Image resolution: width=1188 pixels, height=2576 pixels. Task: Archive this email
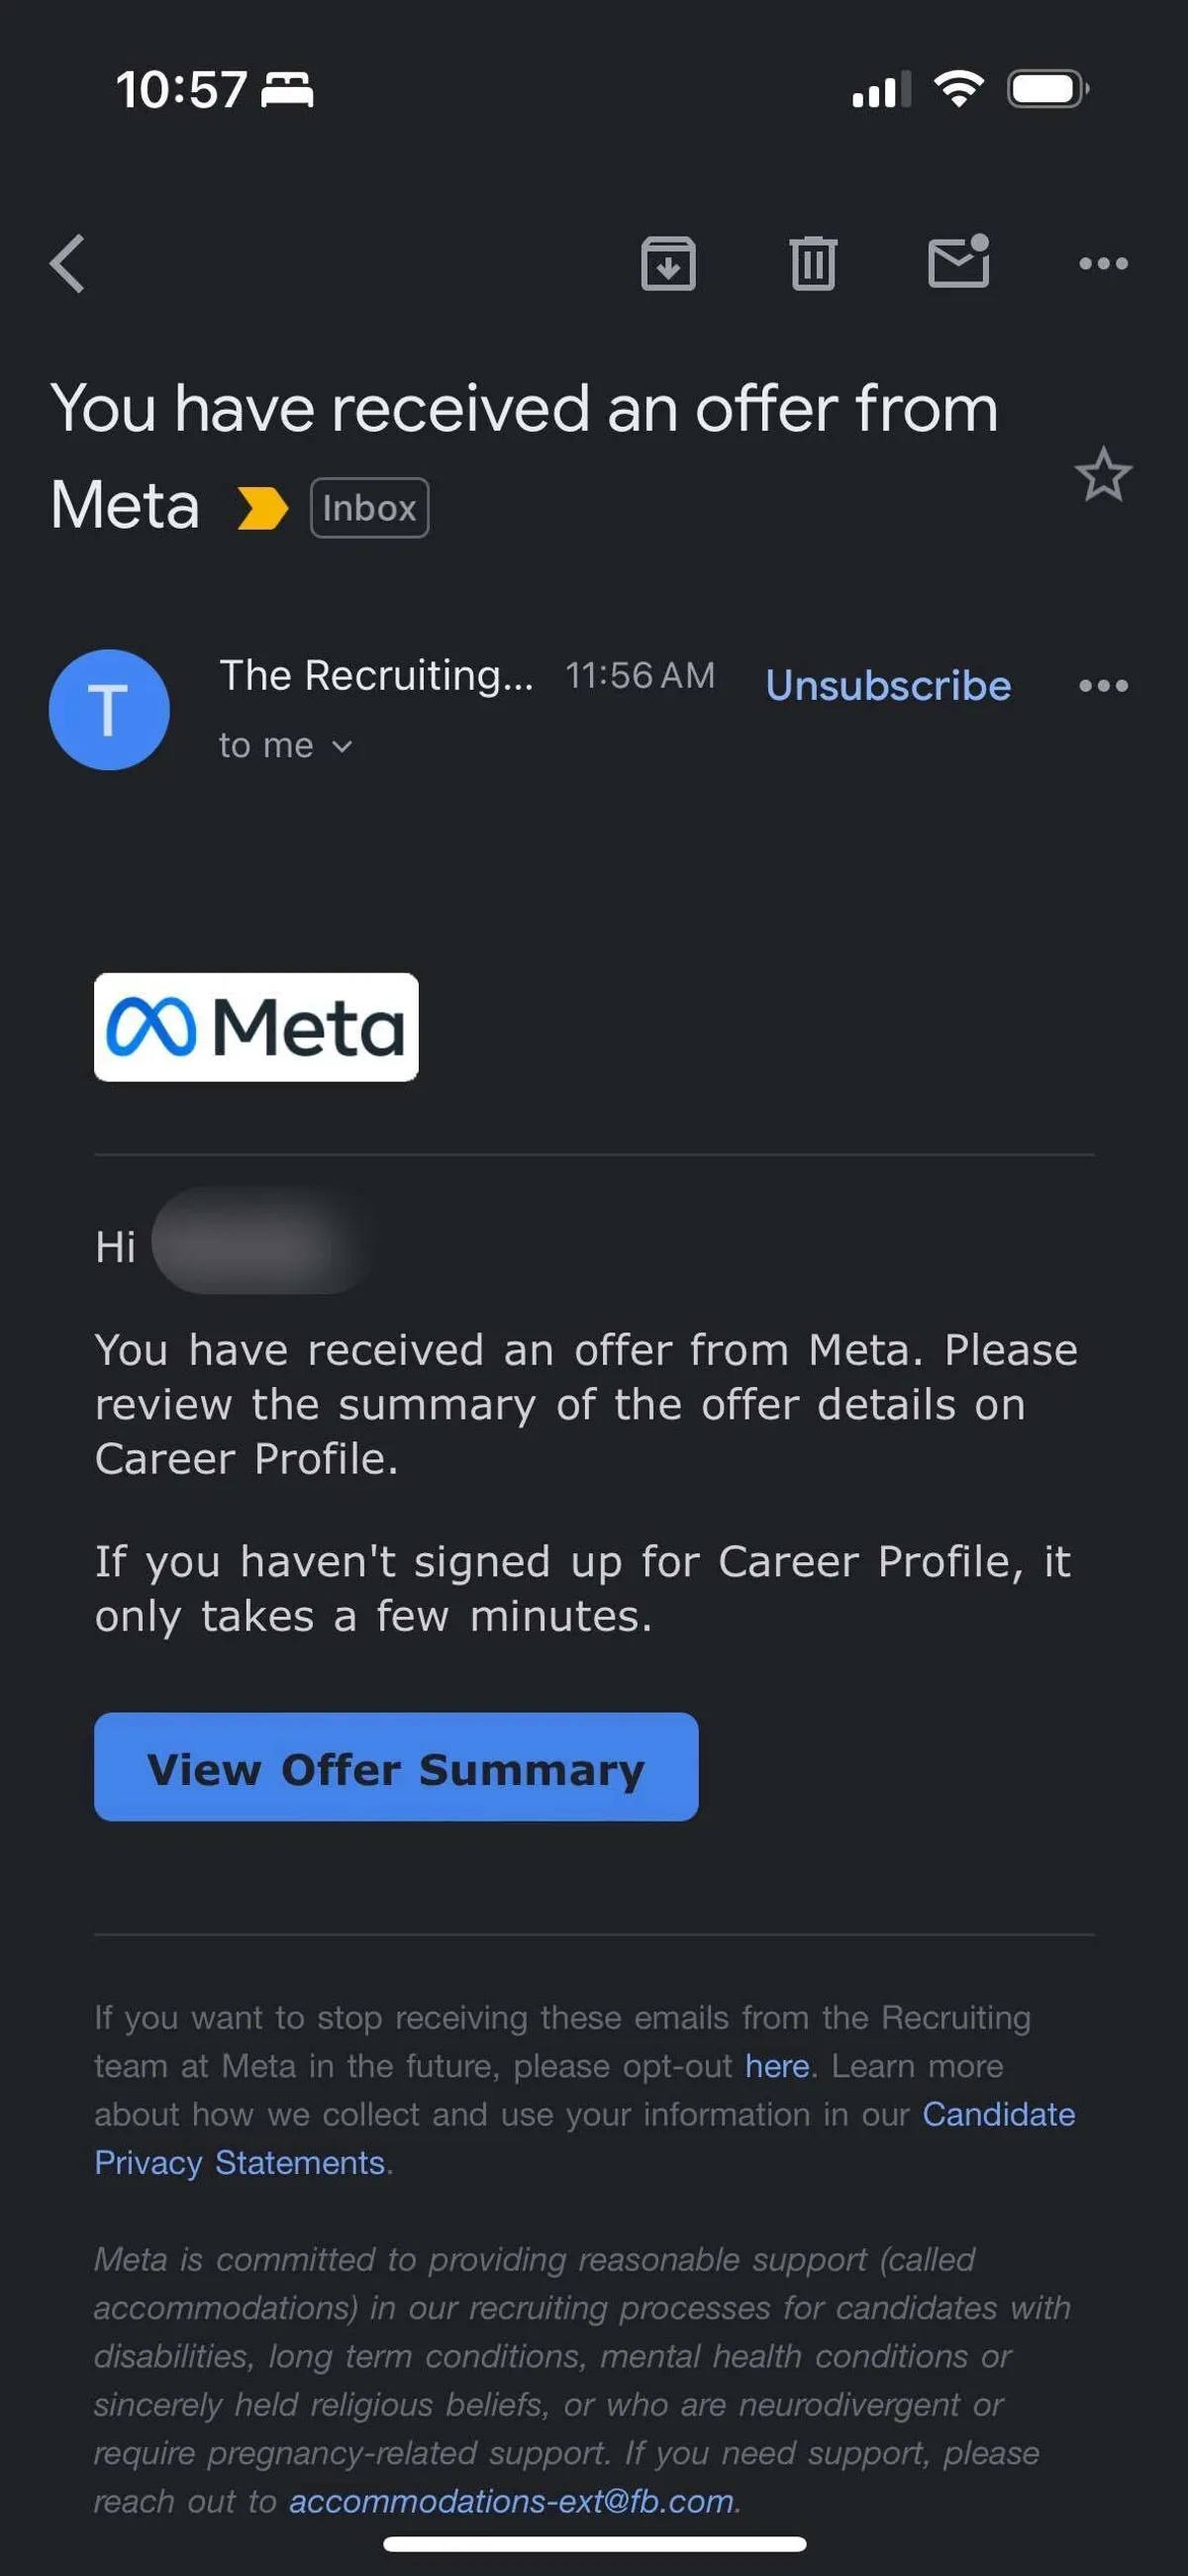tap(668, 264)
